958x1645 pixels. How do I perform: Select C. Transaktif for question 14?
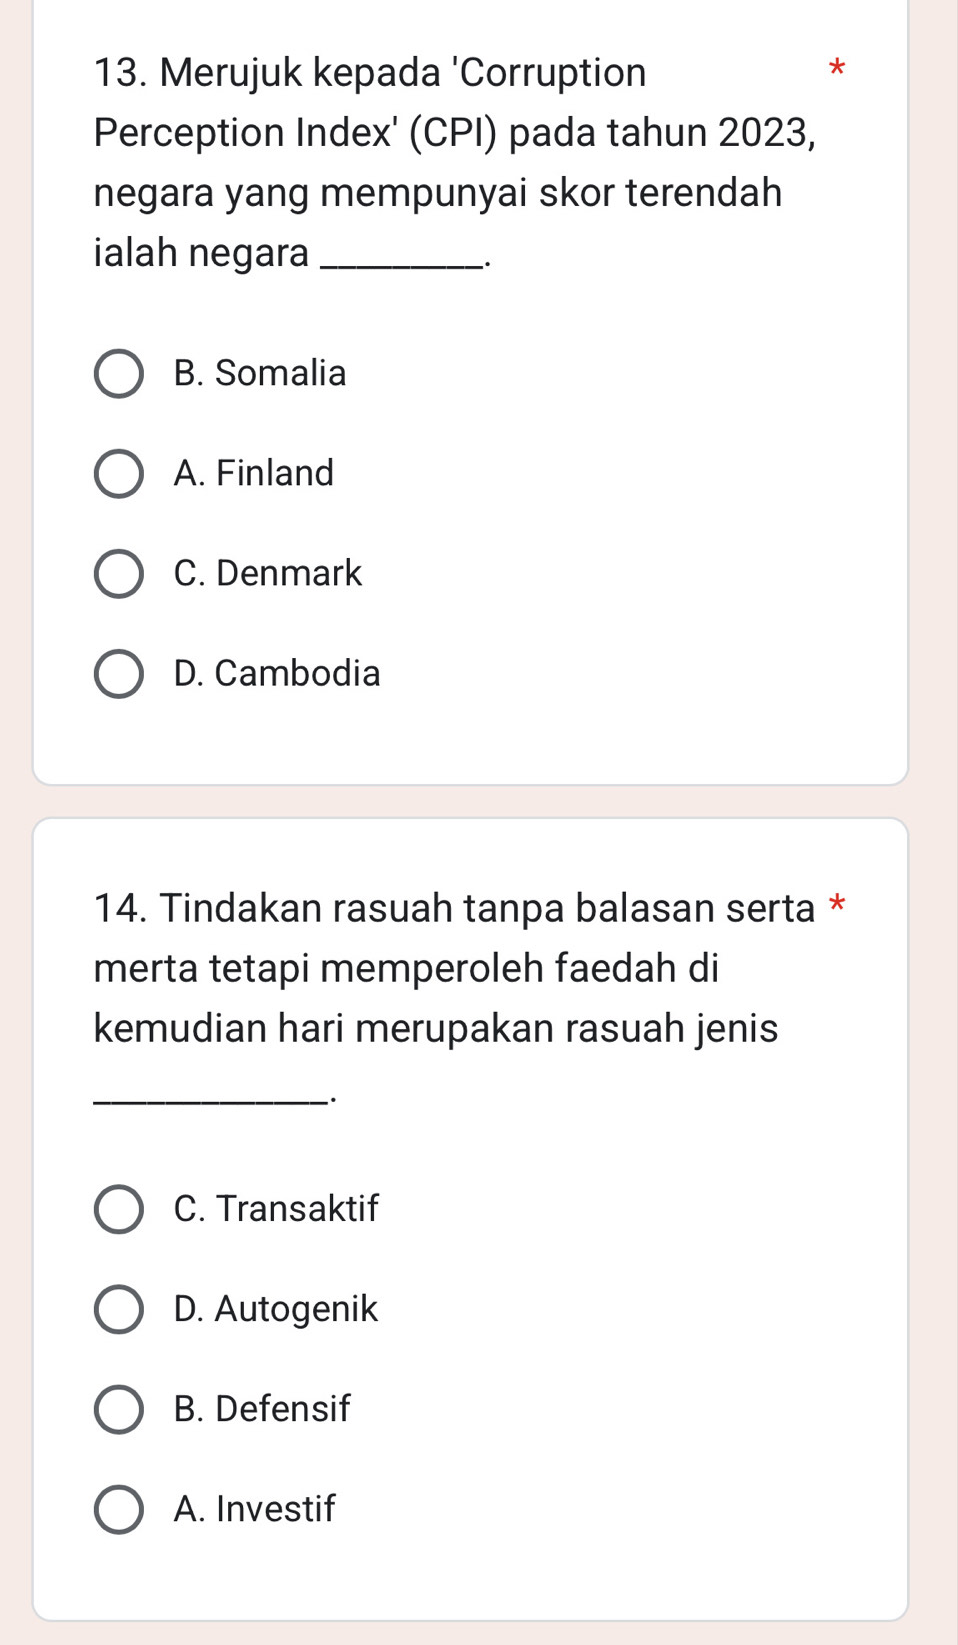coord(117,1208)
